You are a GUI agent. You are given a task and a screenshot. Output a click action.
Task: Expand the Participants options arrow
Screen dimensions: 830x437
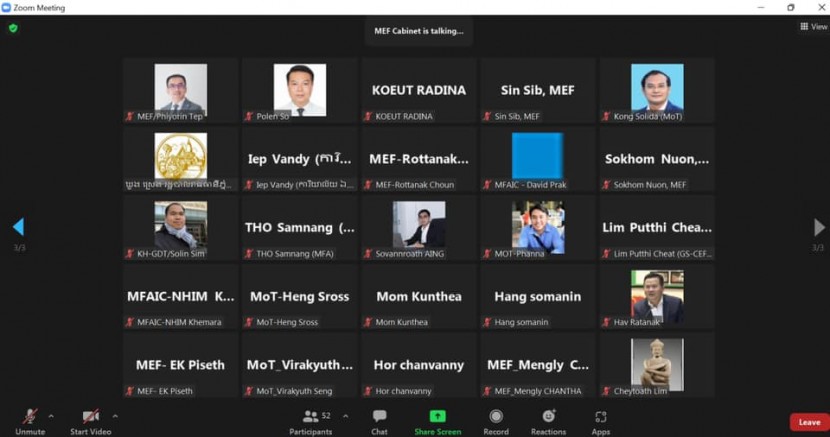click(346, 416)
